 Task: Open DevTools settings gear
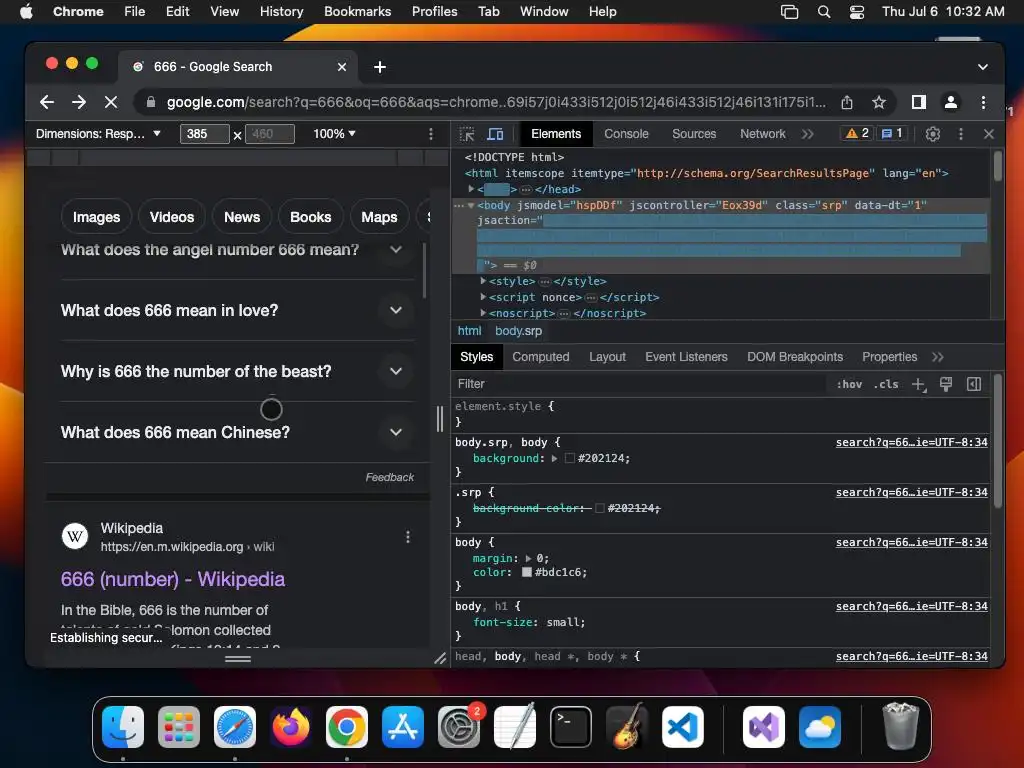pos(933,134)
